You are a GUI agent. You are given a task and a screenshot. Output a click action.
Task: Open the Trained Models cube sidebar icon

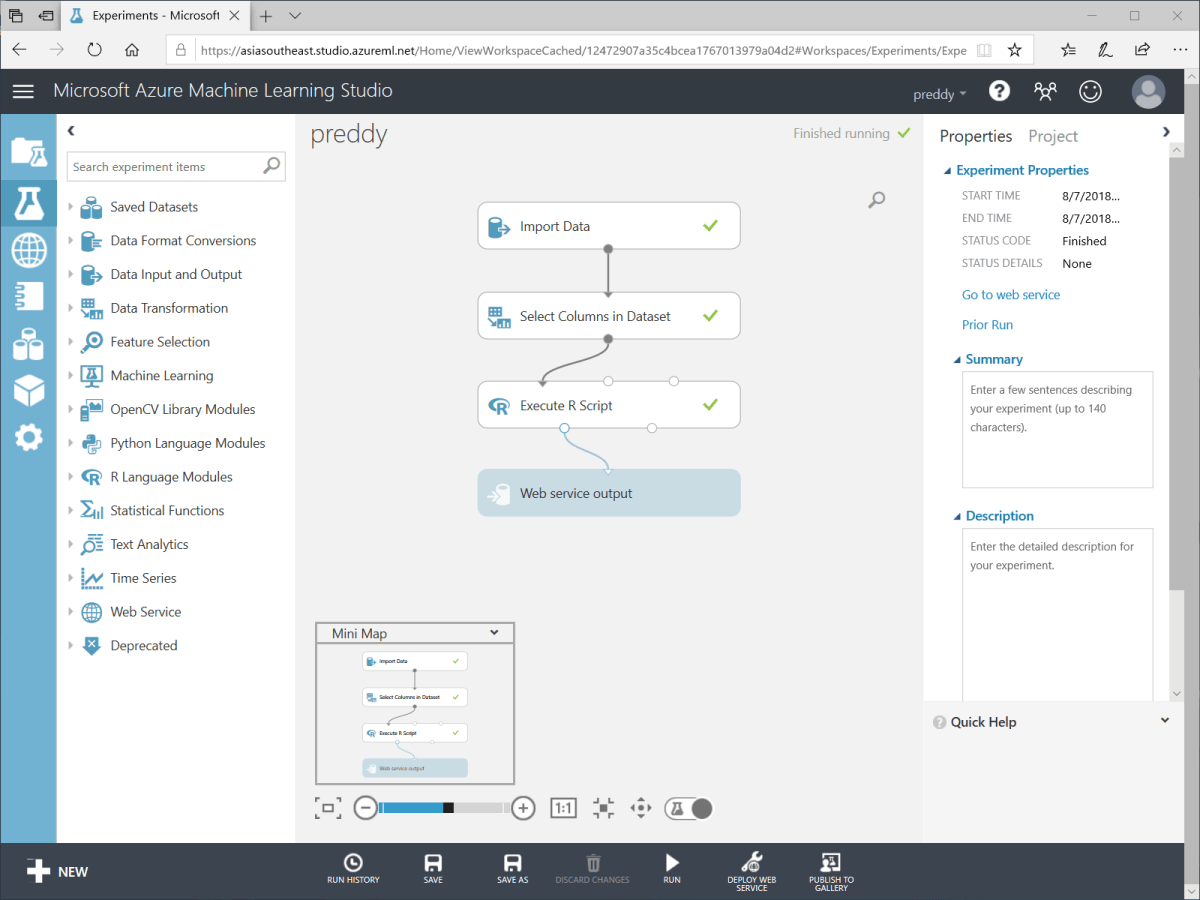click(x=28, y=390)
